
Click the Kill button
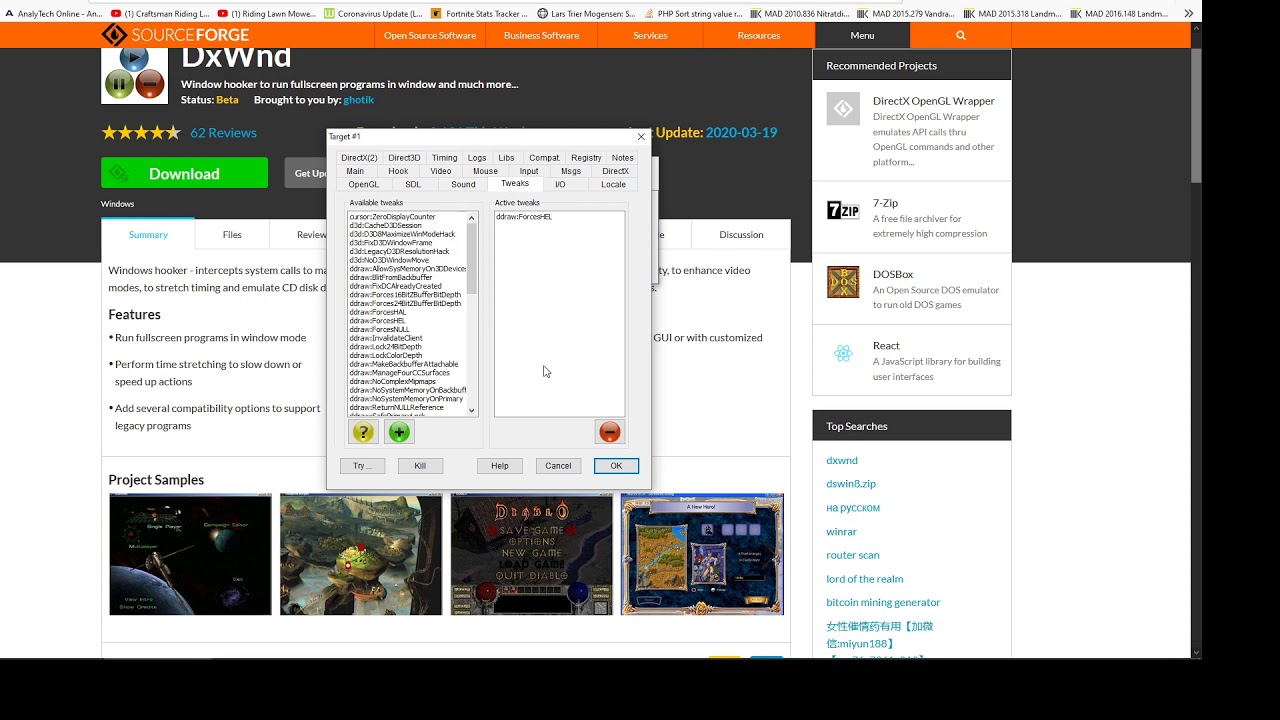point(420,466)
